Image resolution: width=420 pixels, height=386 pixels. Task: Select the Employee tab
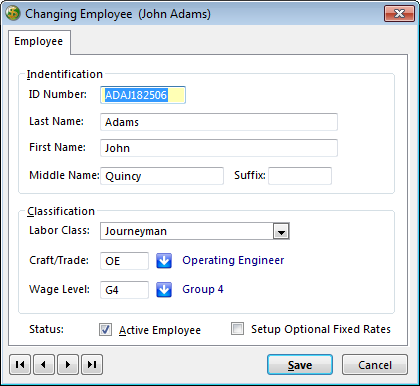[x=39, y=42]
